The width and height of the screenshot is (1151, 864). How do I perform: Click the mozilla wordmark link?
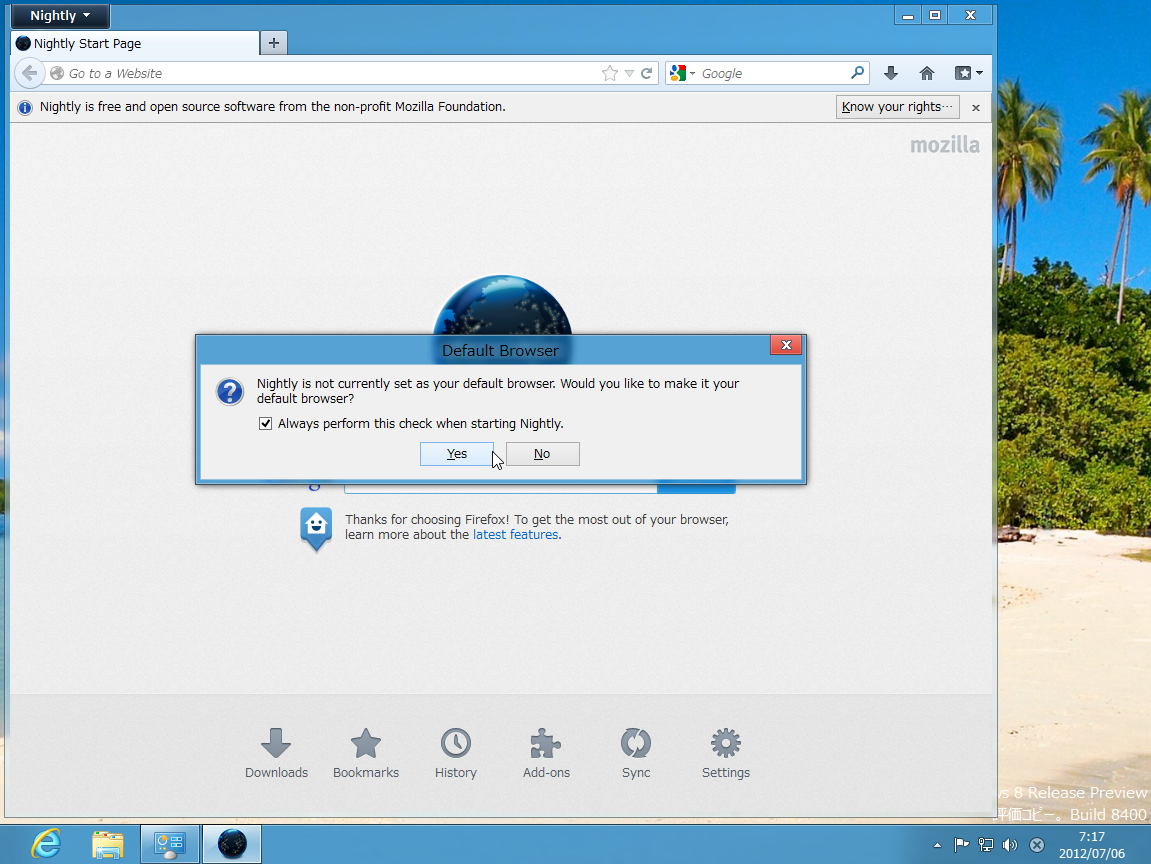[945, 145]
